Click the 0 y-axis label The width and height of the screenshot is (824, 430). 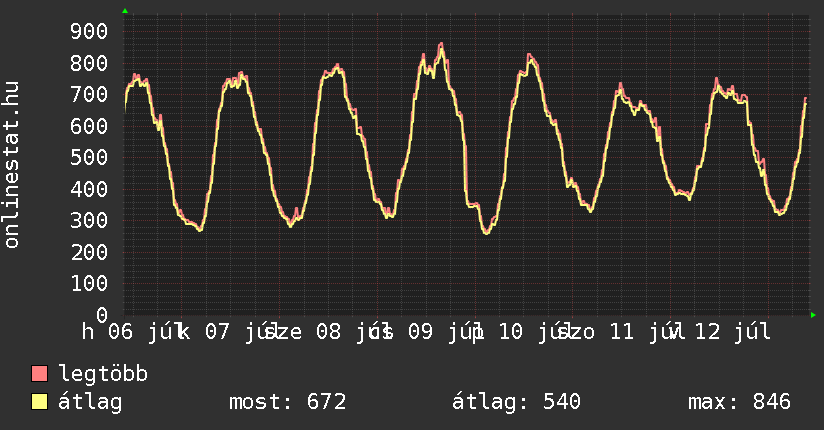pyautogui.click(x=102, y=315)
